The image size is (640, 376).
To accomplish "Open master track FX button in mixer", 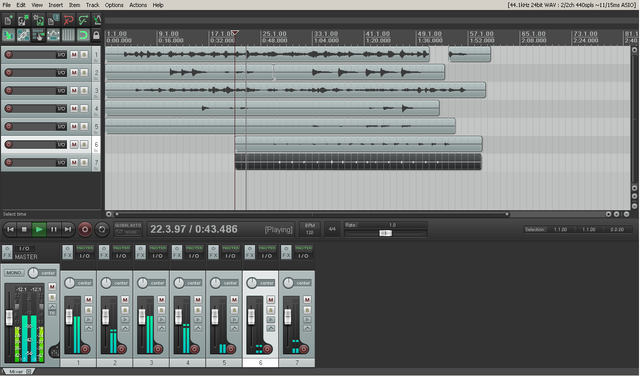I will (7, 252).
